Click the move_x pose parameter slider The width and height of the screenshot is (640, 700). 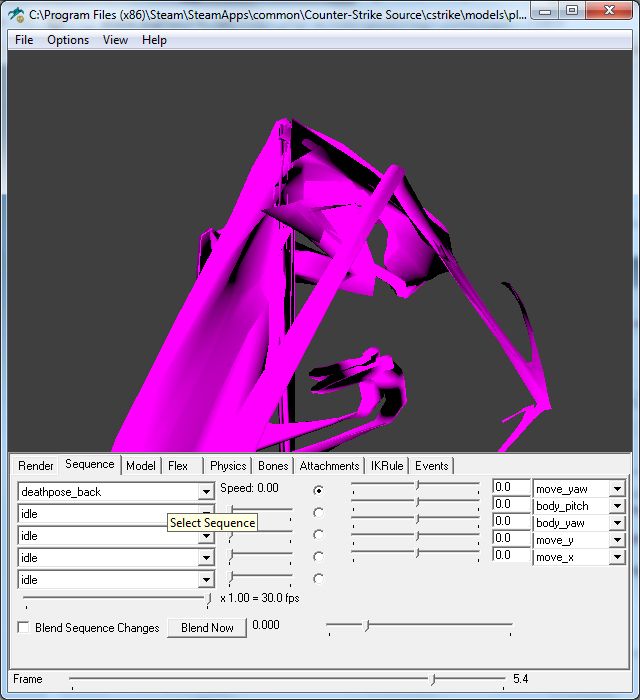pos(416,554)
